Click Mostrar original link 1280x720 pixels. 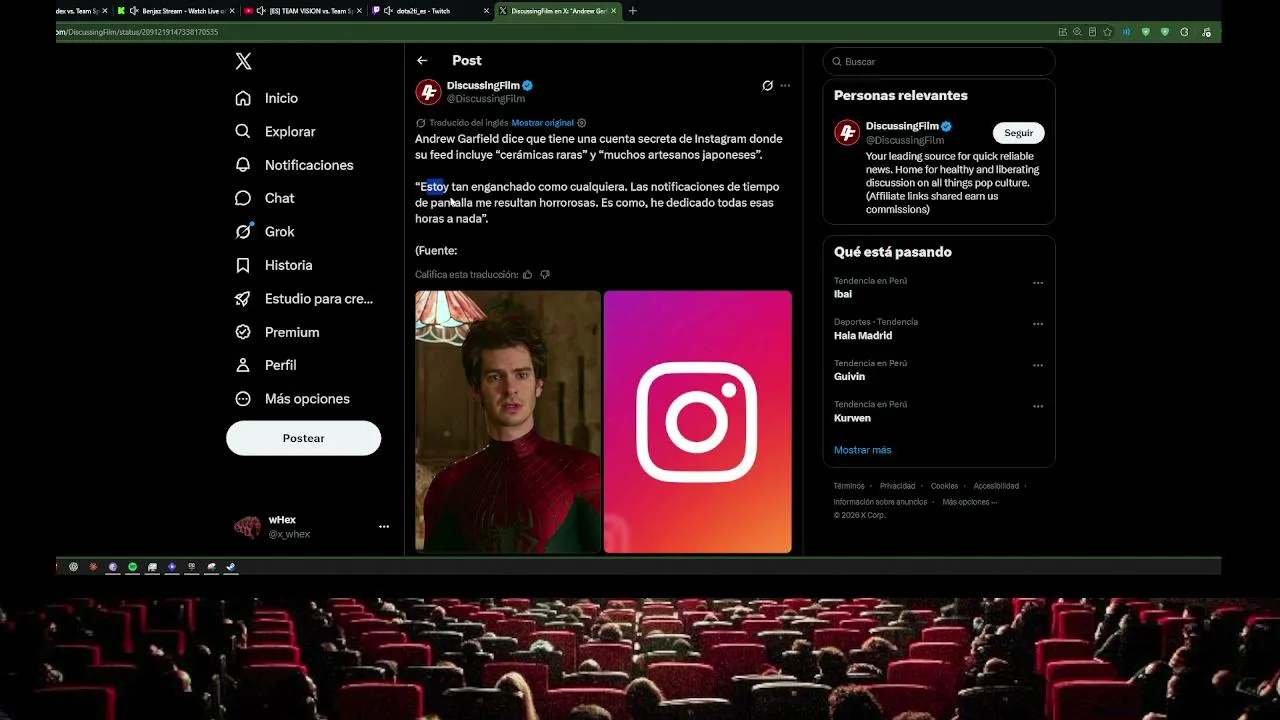coord(543,123)
